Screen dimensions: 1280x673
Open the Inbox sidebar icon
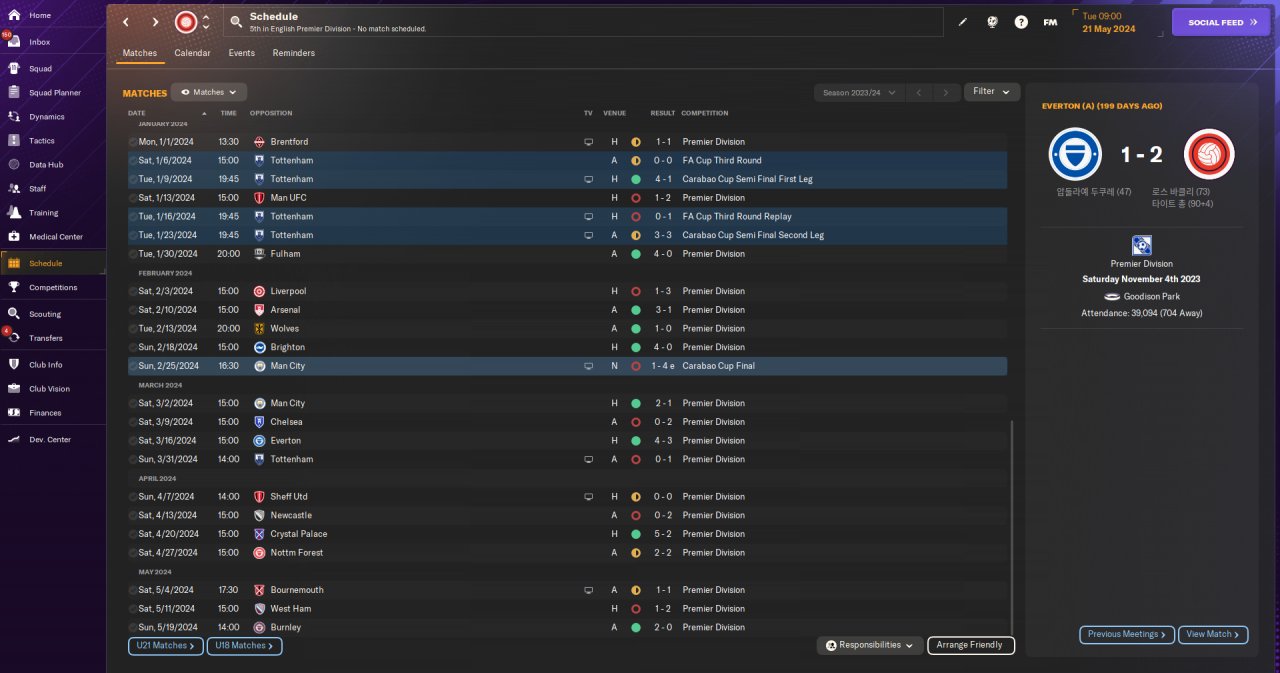[14, 42]
